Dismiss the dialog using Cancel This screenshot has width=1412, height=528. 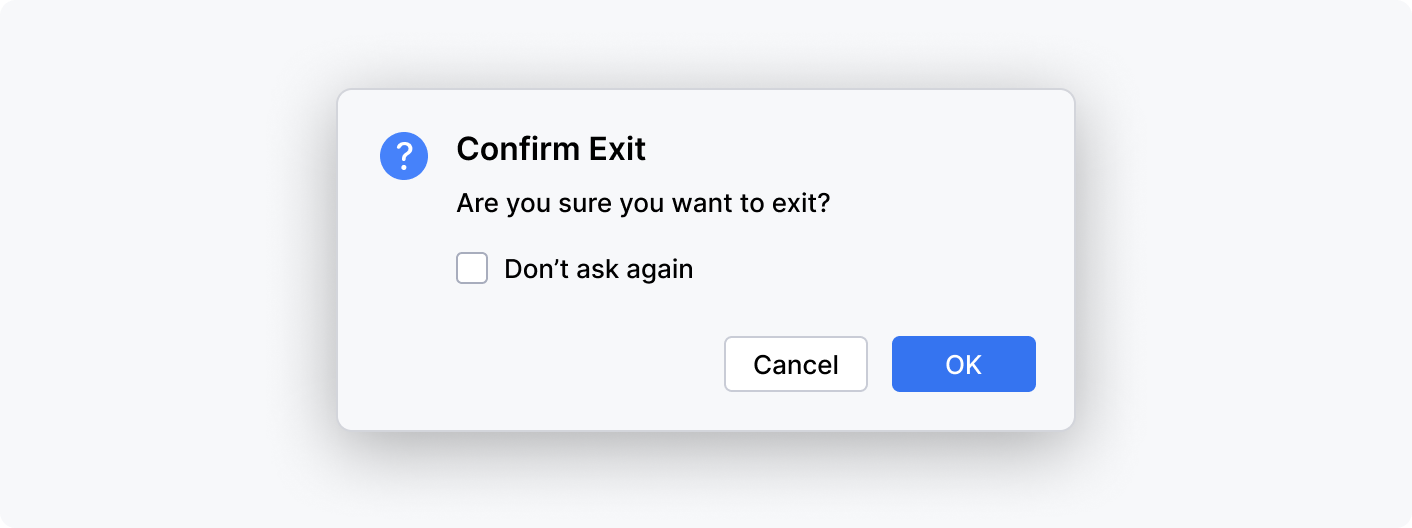(x=795, y=364)
